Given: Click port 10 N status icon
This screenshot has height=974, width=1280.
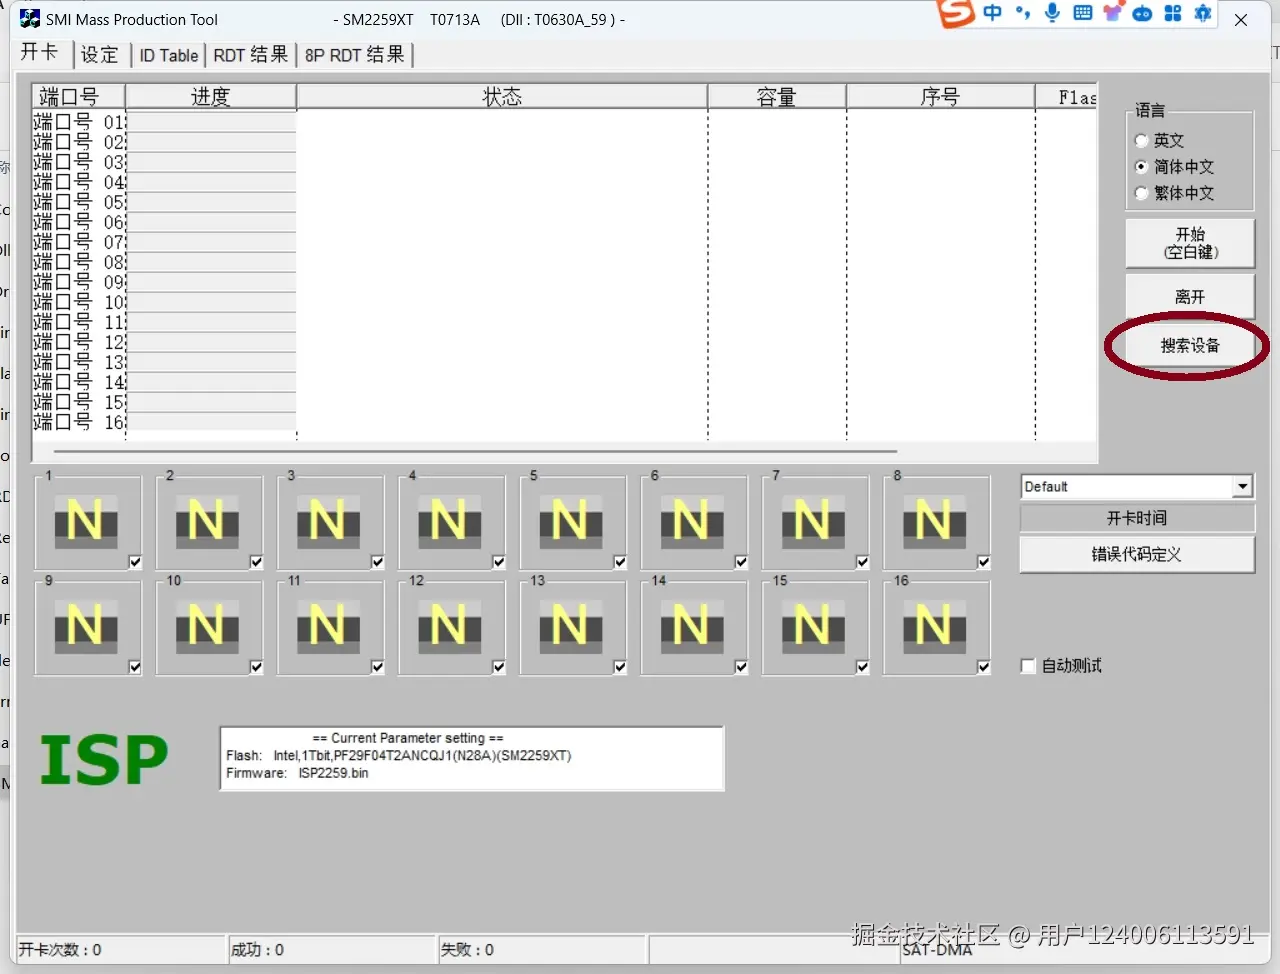Looking at the screenshot, I should [207, 626].
